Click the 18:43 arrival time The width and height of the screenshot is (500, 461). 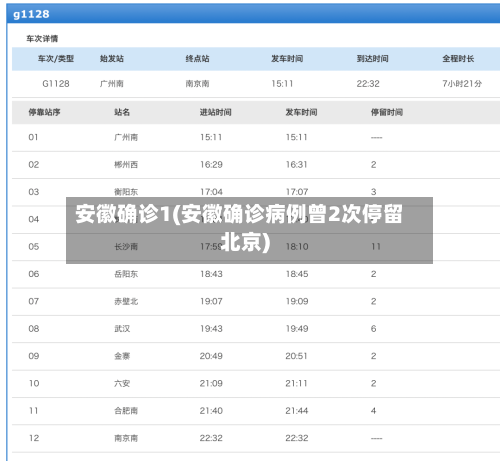211,274
